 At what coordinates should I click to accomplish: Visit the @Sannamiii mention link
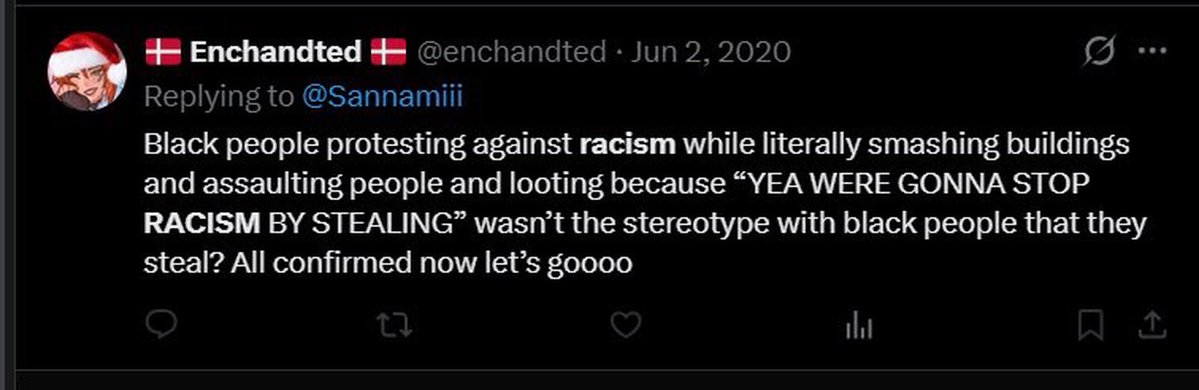[382, 97]
